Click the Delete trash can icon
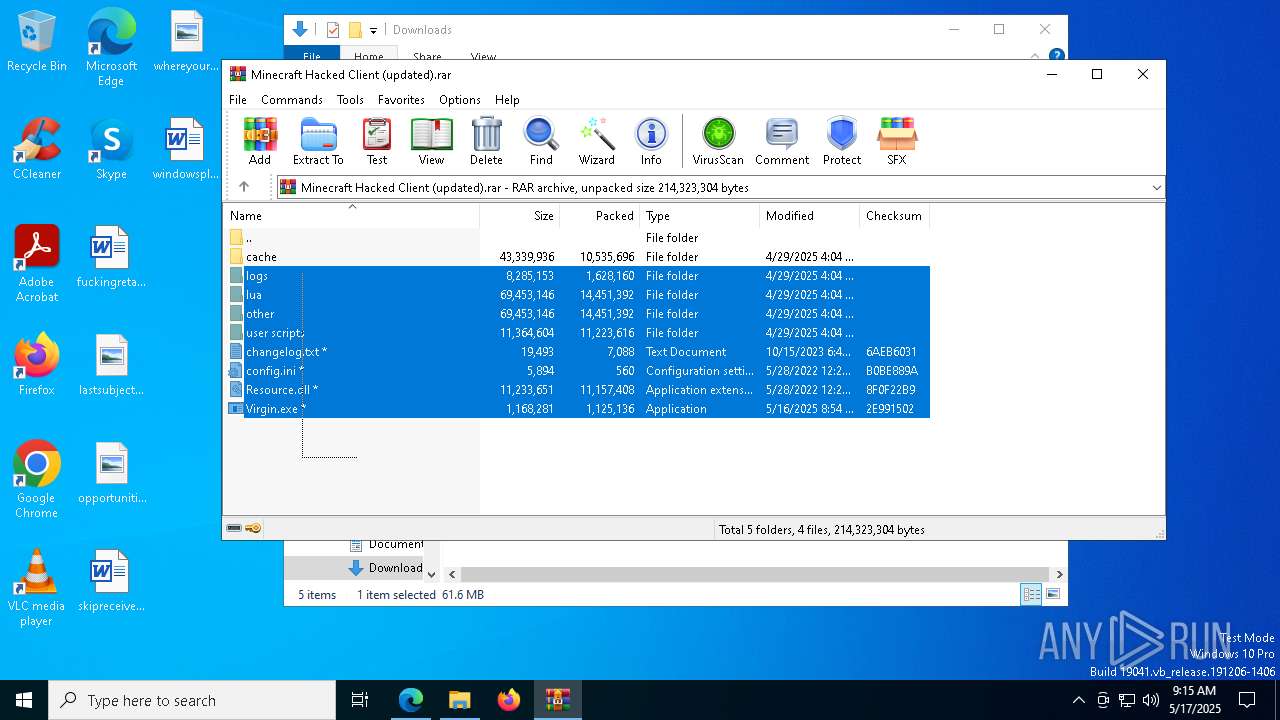Screen dimensions: 1280x720 pyautogui.click(x=486, y=141)
